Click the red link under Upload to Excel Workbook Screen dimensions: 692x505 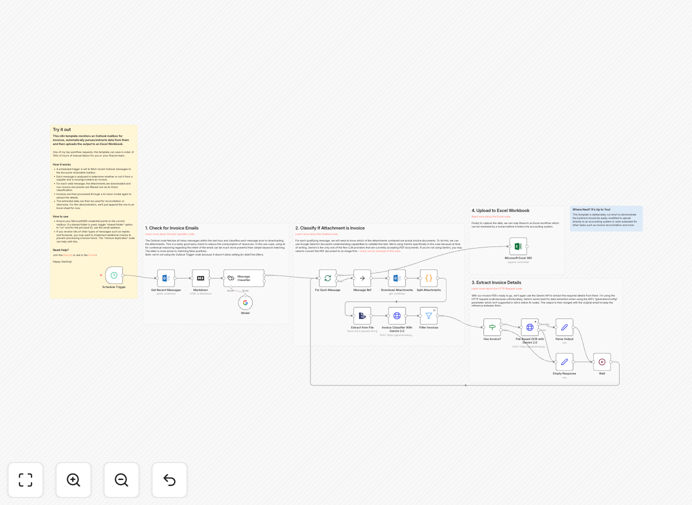(491, 217)
